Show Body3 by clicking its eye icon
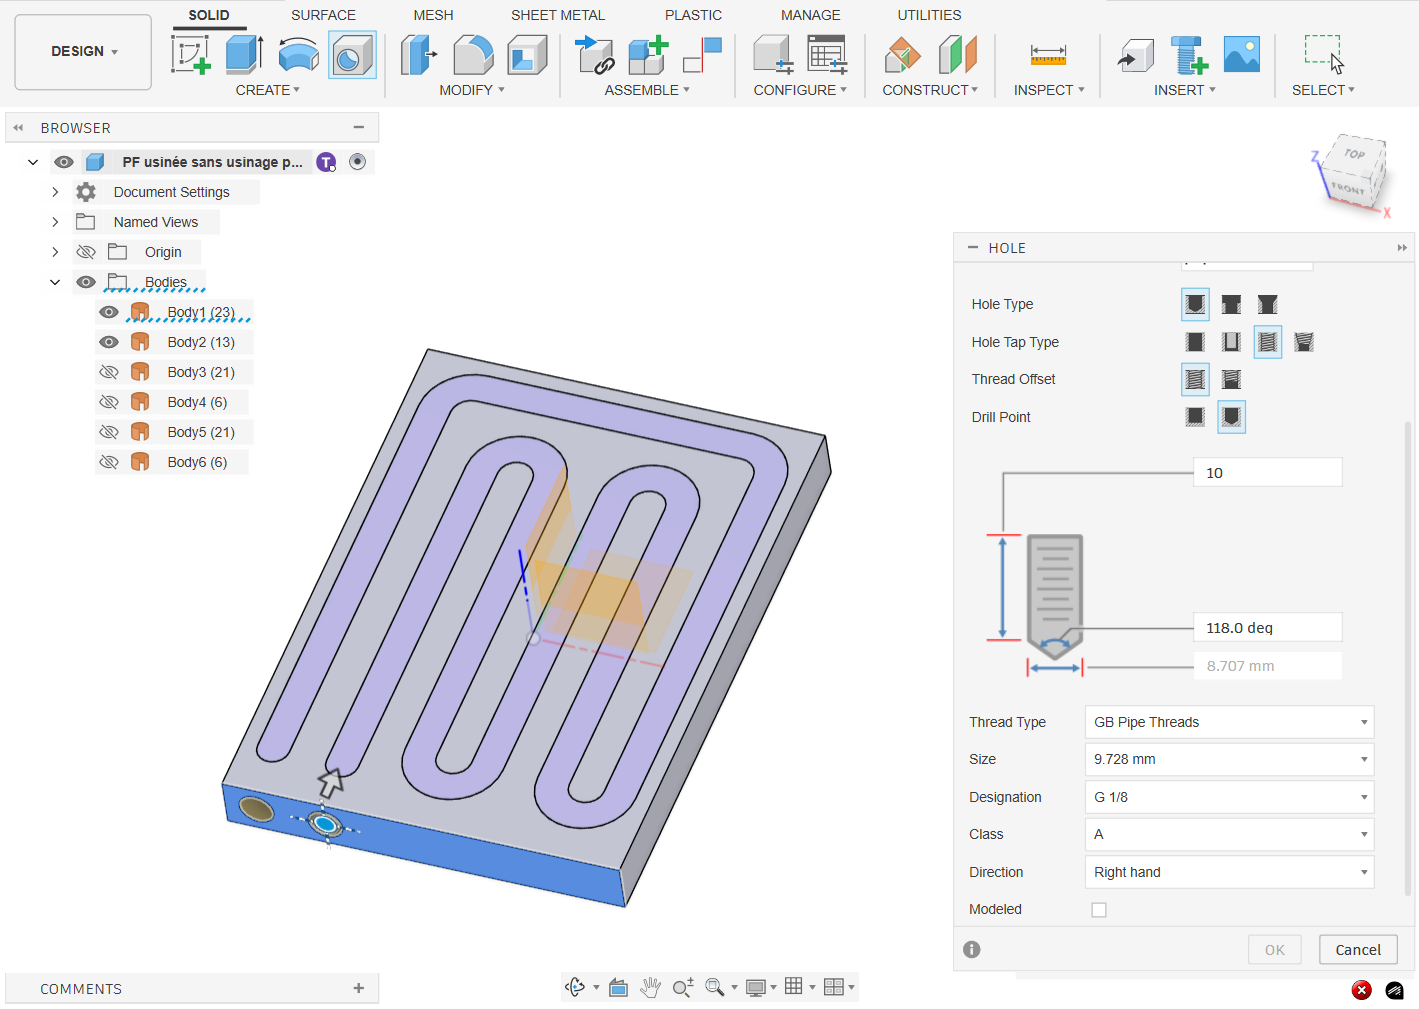 click(109, 372)
